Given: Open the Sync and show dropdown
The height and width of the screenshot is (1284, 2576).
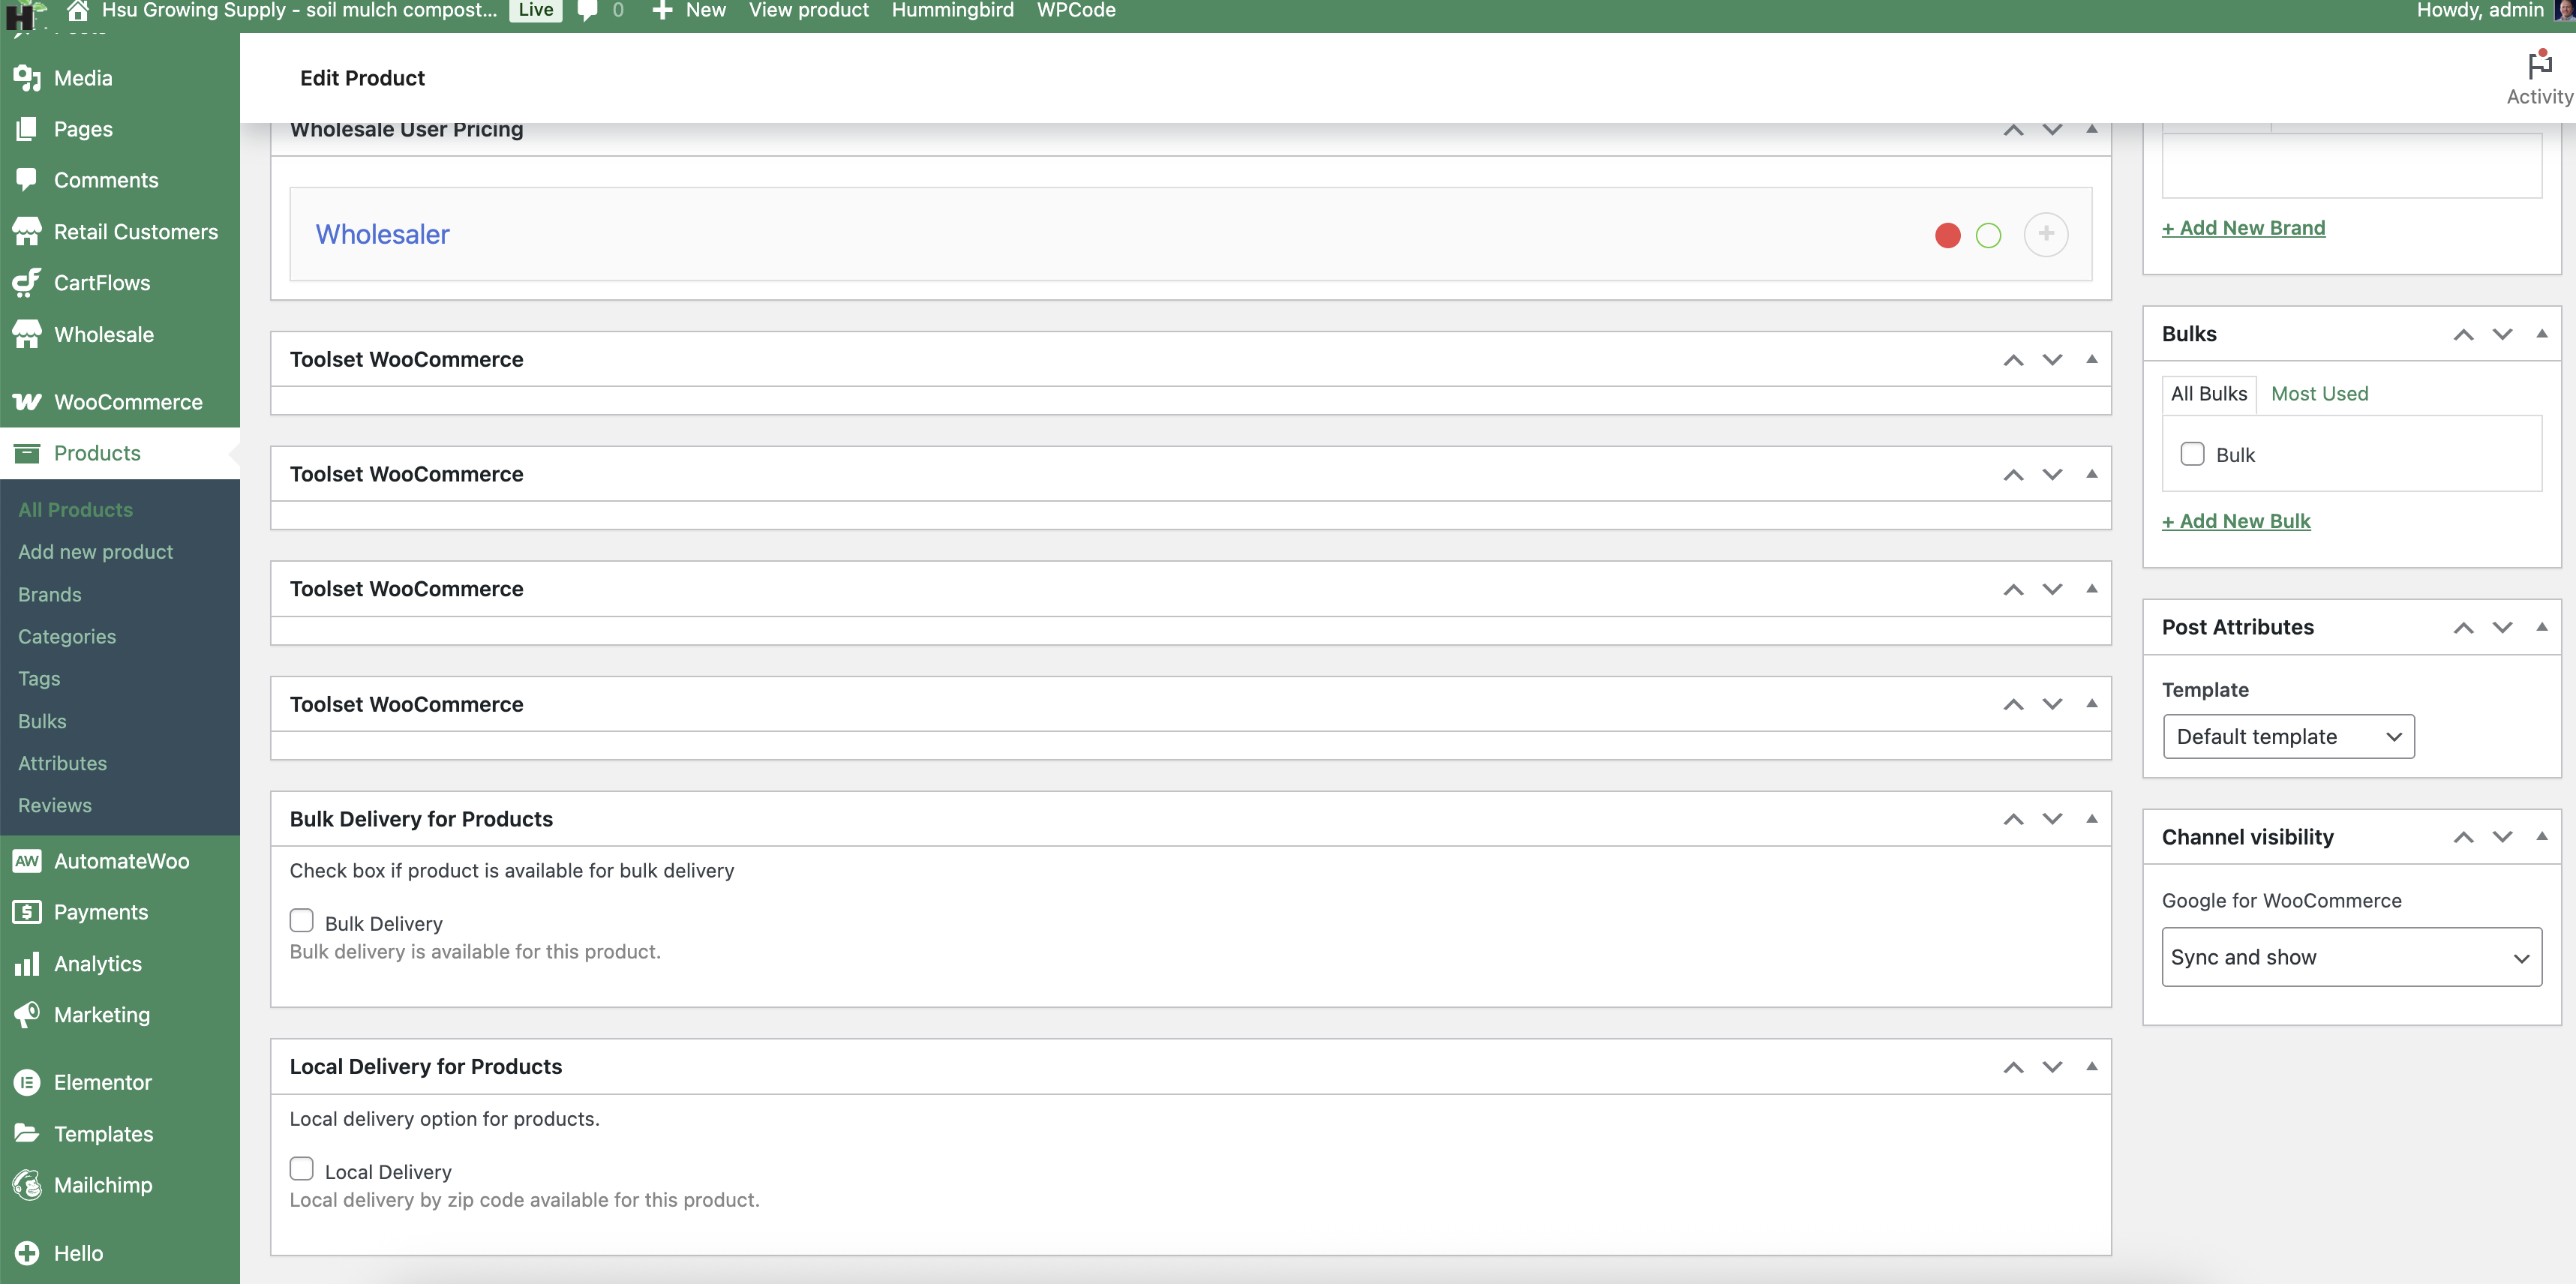Looking at the screenshot, I should (2351, 956).
